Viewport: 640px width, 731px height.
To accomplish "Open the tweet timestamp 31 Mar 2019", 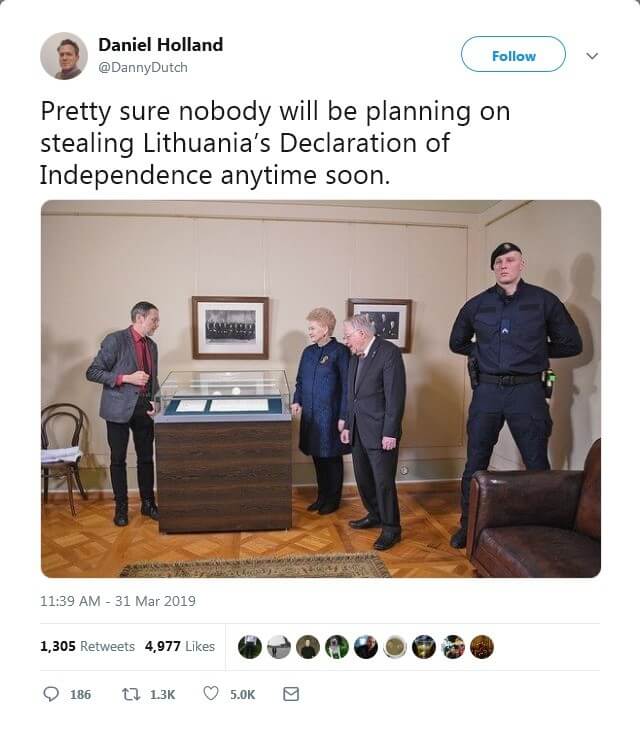I will (118, 601).
